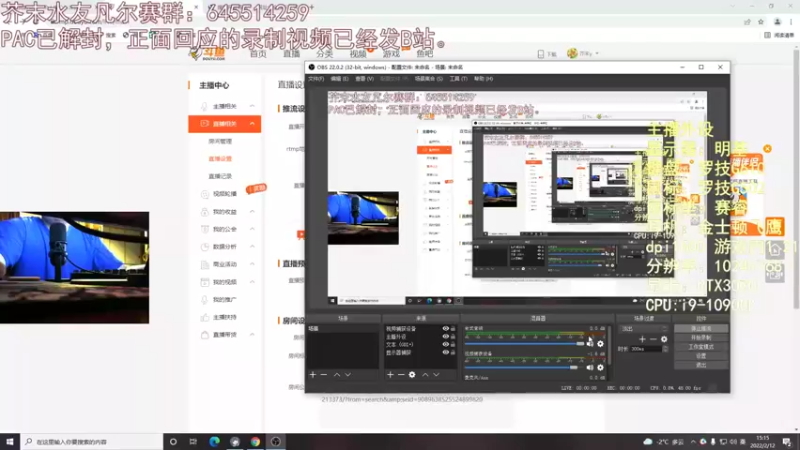
Task: Hide the 显示器捕获 source via eye icon
Action: tap(445, 353)
